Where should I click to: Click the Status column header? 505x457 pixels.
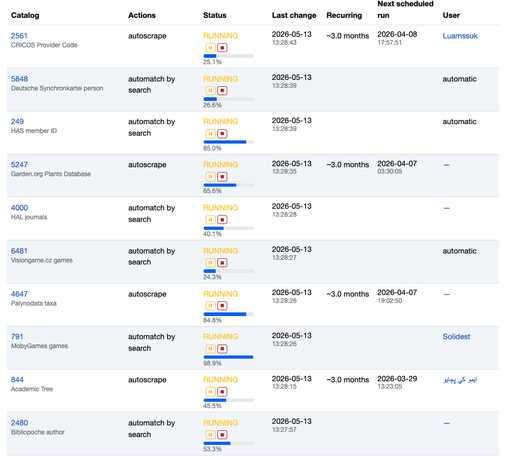pos(215,15)
